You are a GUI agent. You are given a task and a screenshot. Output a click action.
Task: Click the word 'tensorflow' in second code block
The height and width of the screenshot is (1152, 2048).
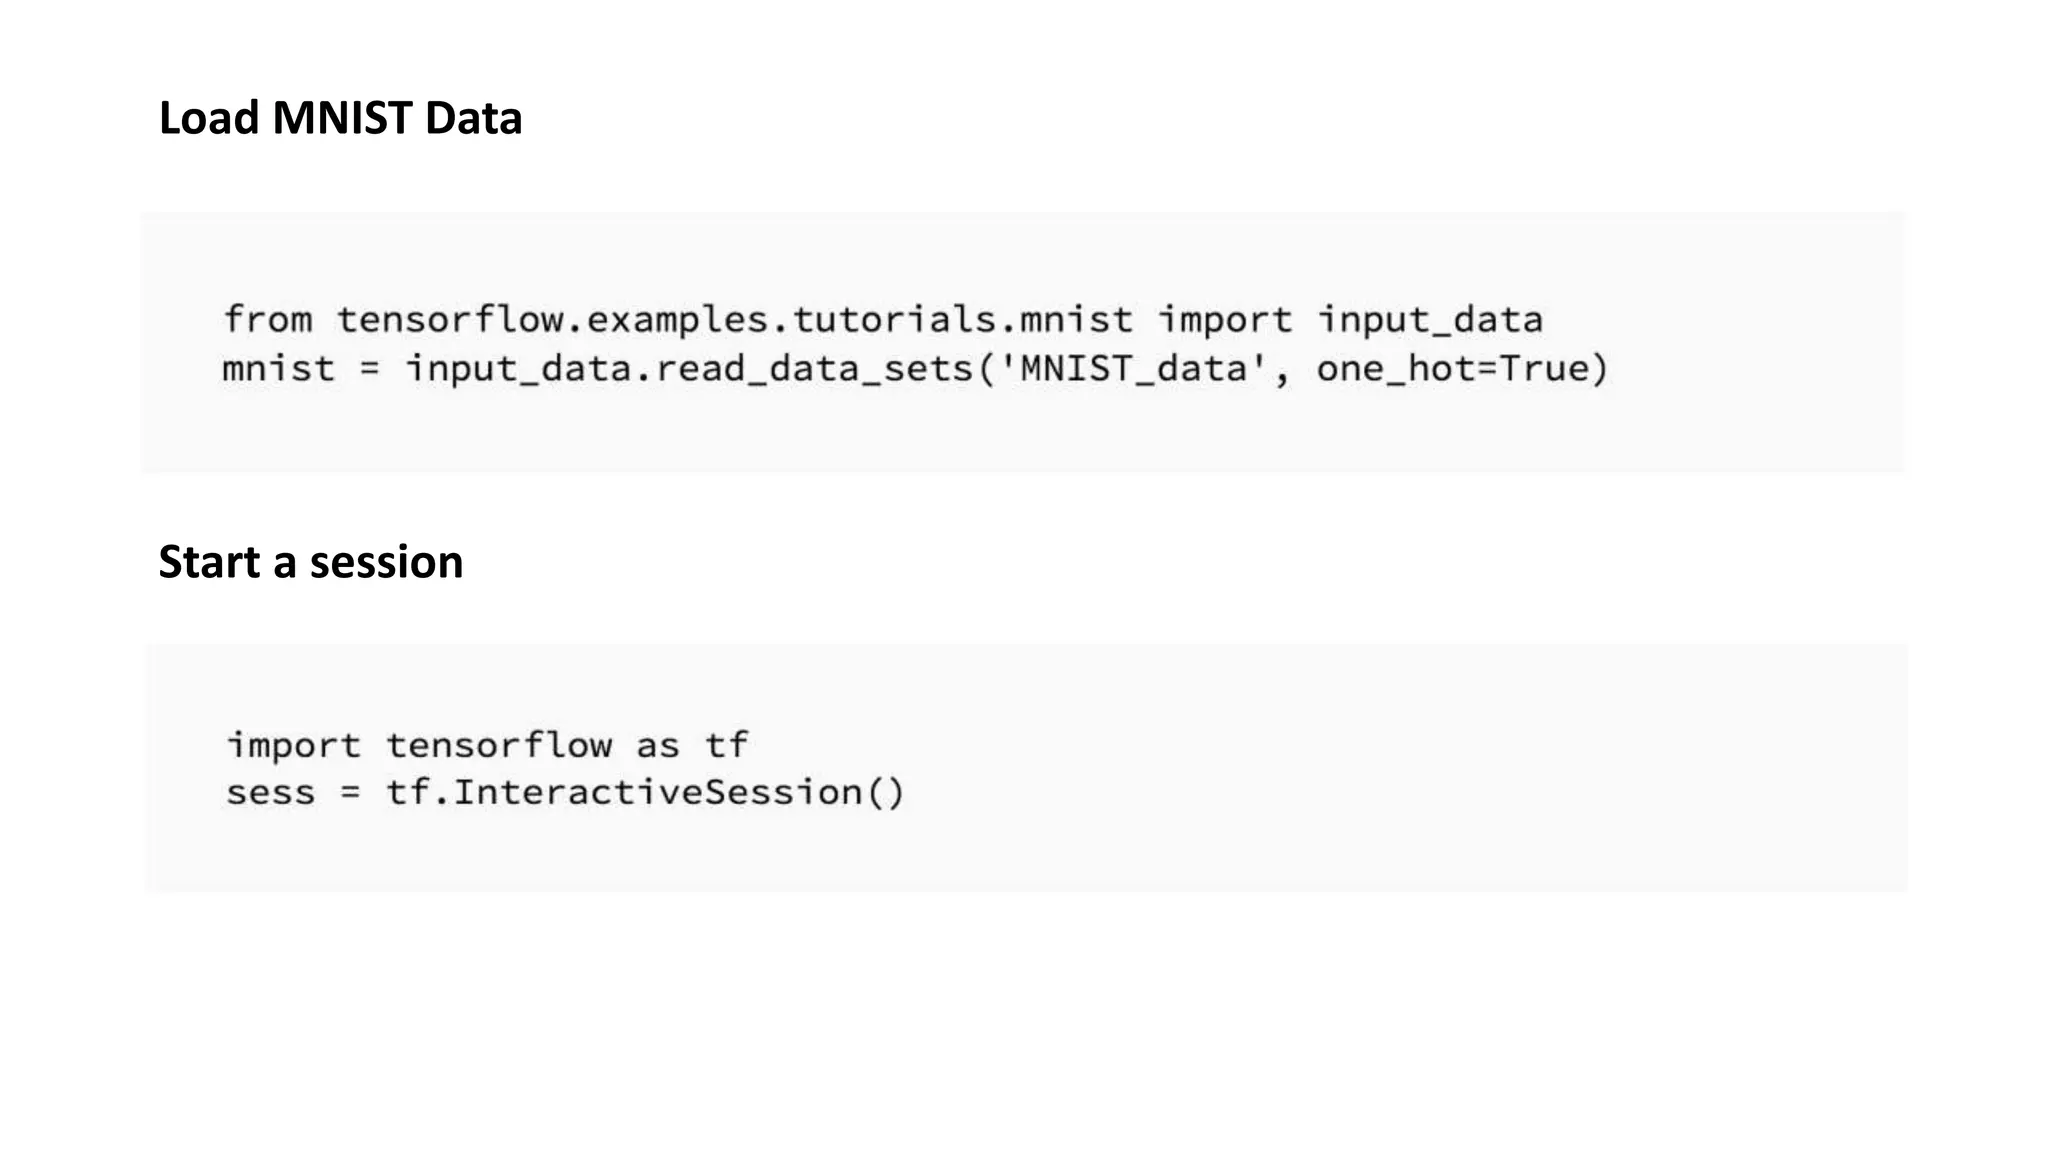(x=498, y=745)
